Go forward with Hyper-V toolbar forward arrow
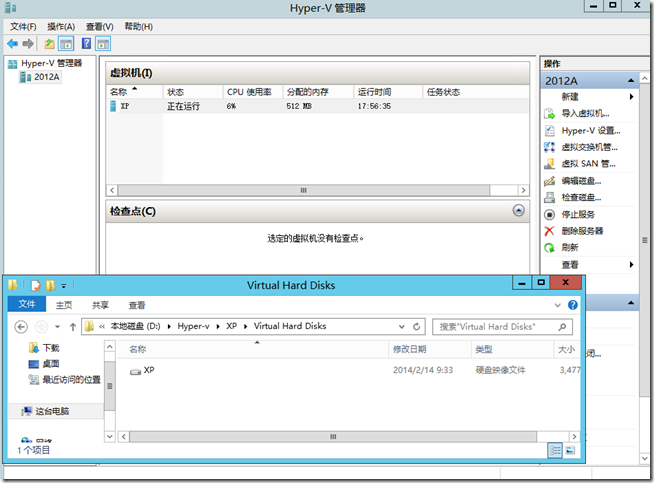654x483 pixels. pos(28,43)
